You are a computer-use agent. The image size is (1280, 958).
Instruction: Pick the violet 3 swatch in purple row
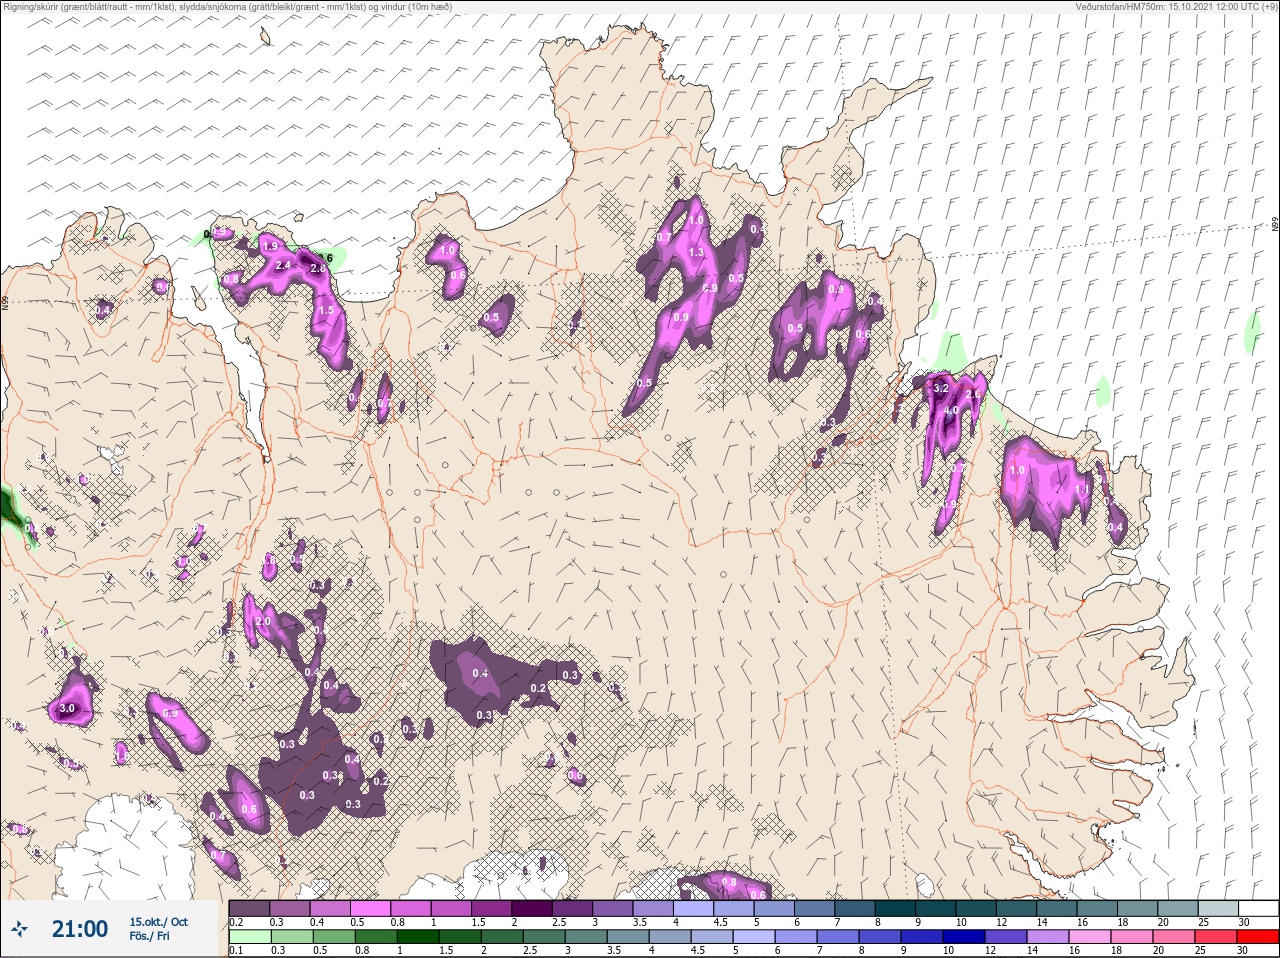coord(613,909)
